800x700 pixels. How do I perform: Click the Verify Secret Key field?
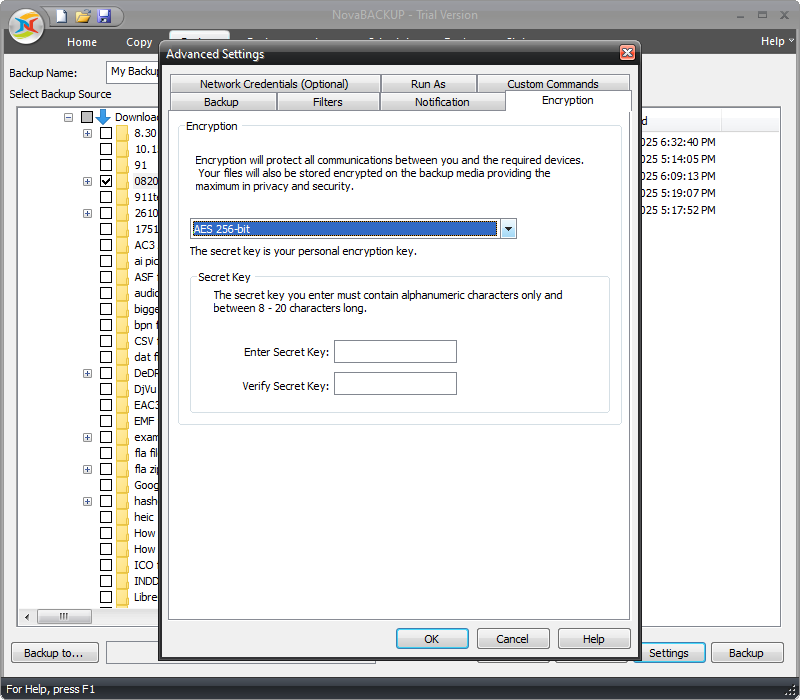tap(395, 384)
